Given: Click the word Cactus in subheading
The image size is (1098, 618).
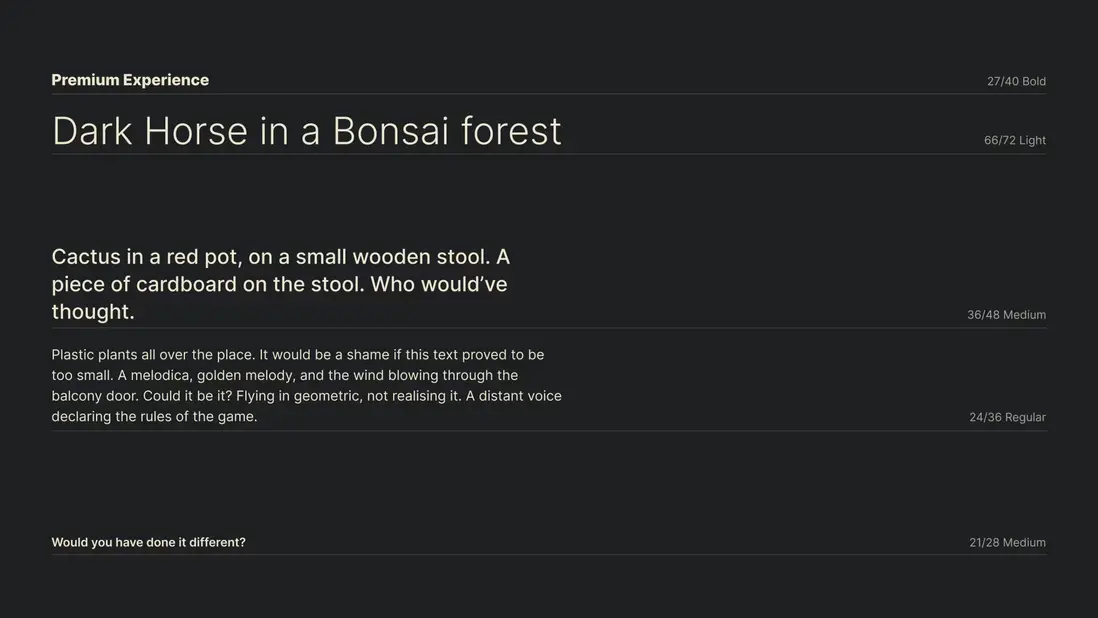Looking at the screenshot, I should tap(85, 257).
